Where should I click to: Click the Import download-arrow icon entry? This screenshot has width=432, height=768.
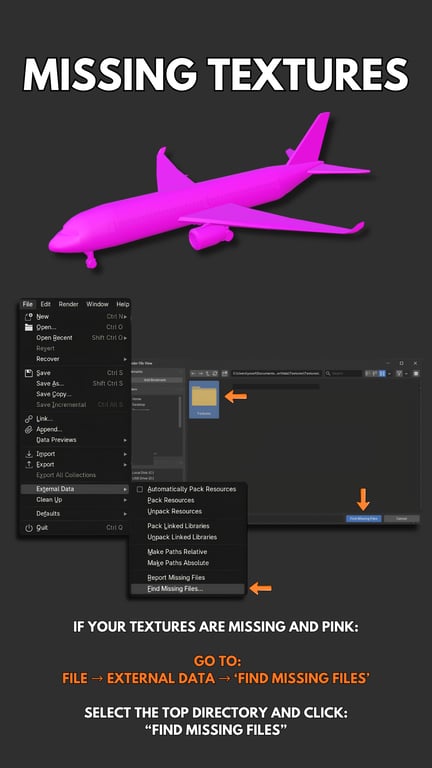coord(28,454)
